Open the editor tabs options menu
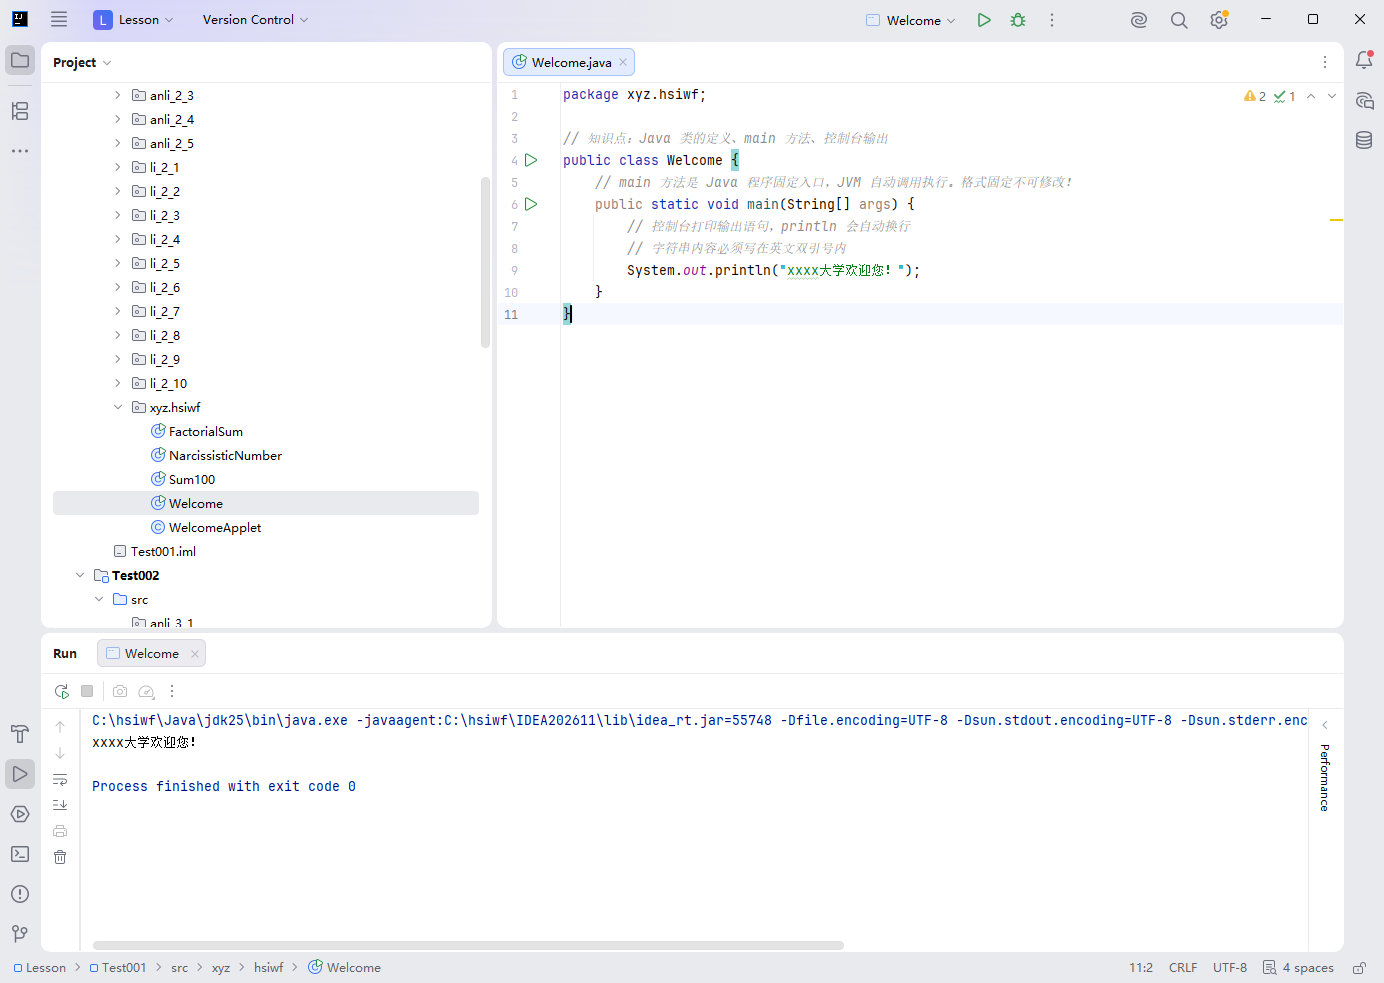The image size is (1384, 983). tap(1325, 62)
